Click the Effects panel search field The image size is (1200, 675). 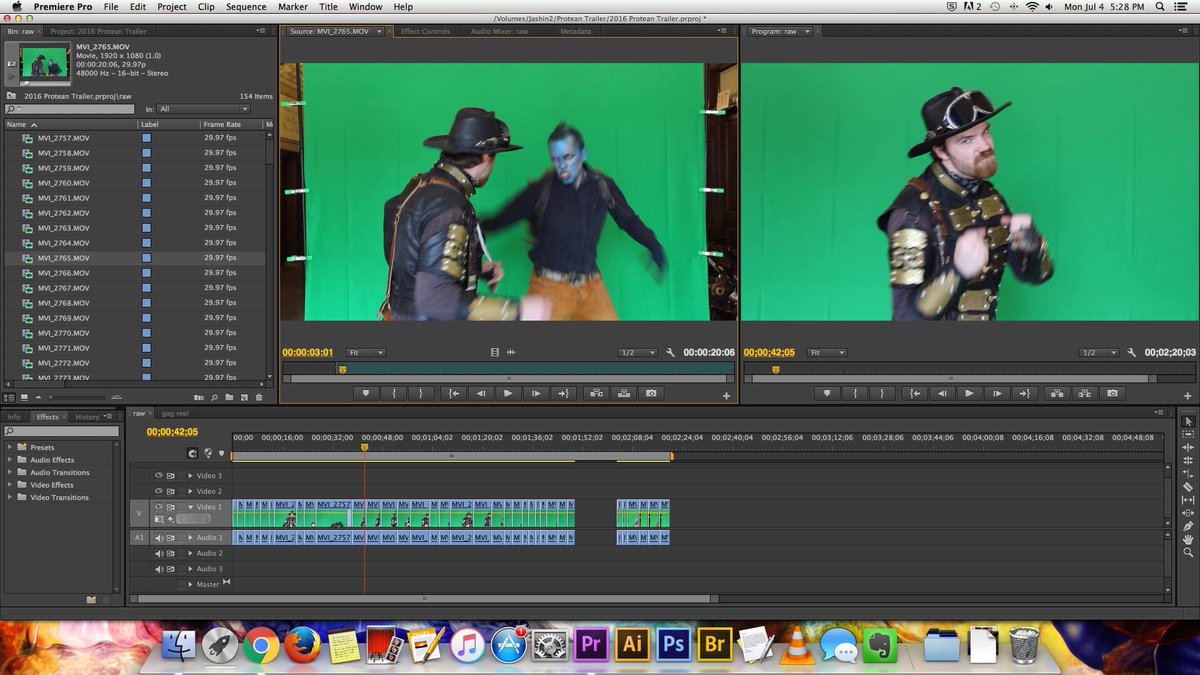62,432
